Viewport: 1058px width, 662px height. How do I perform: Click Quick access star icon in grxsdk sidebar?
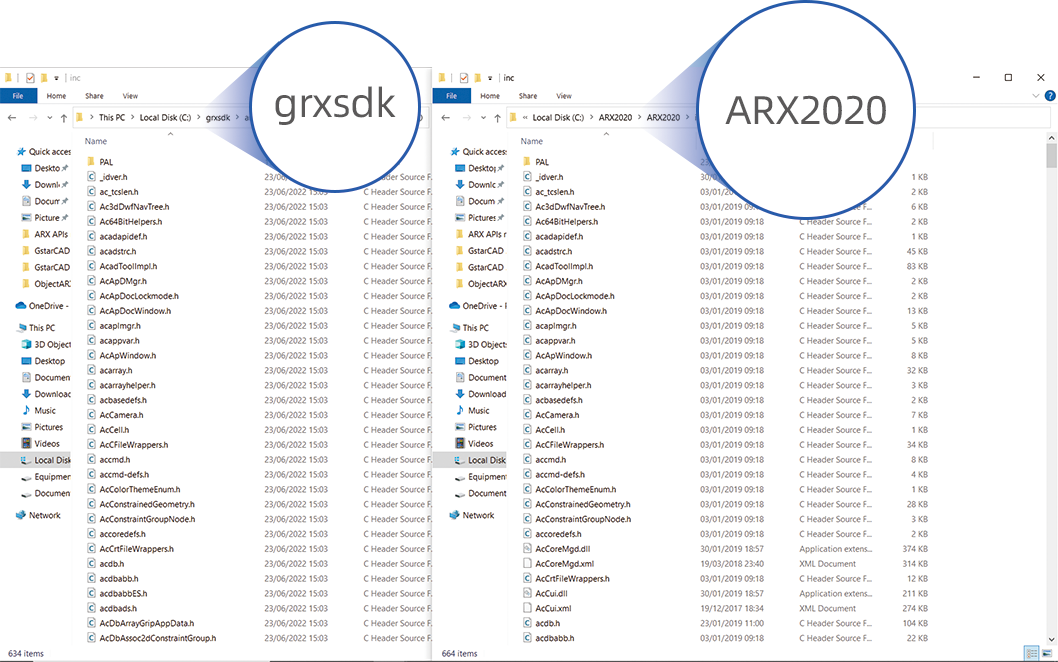[x=21, y=152]
